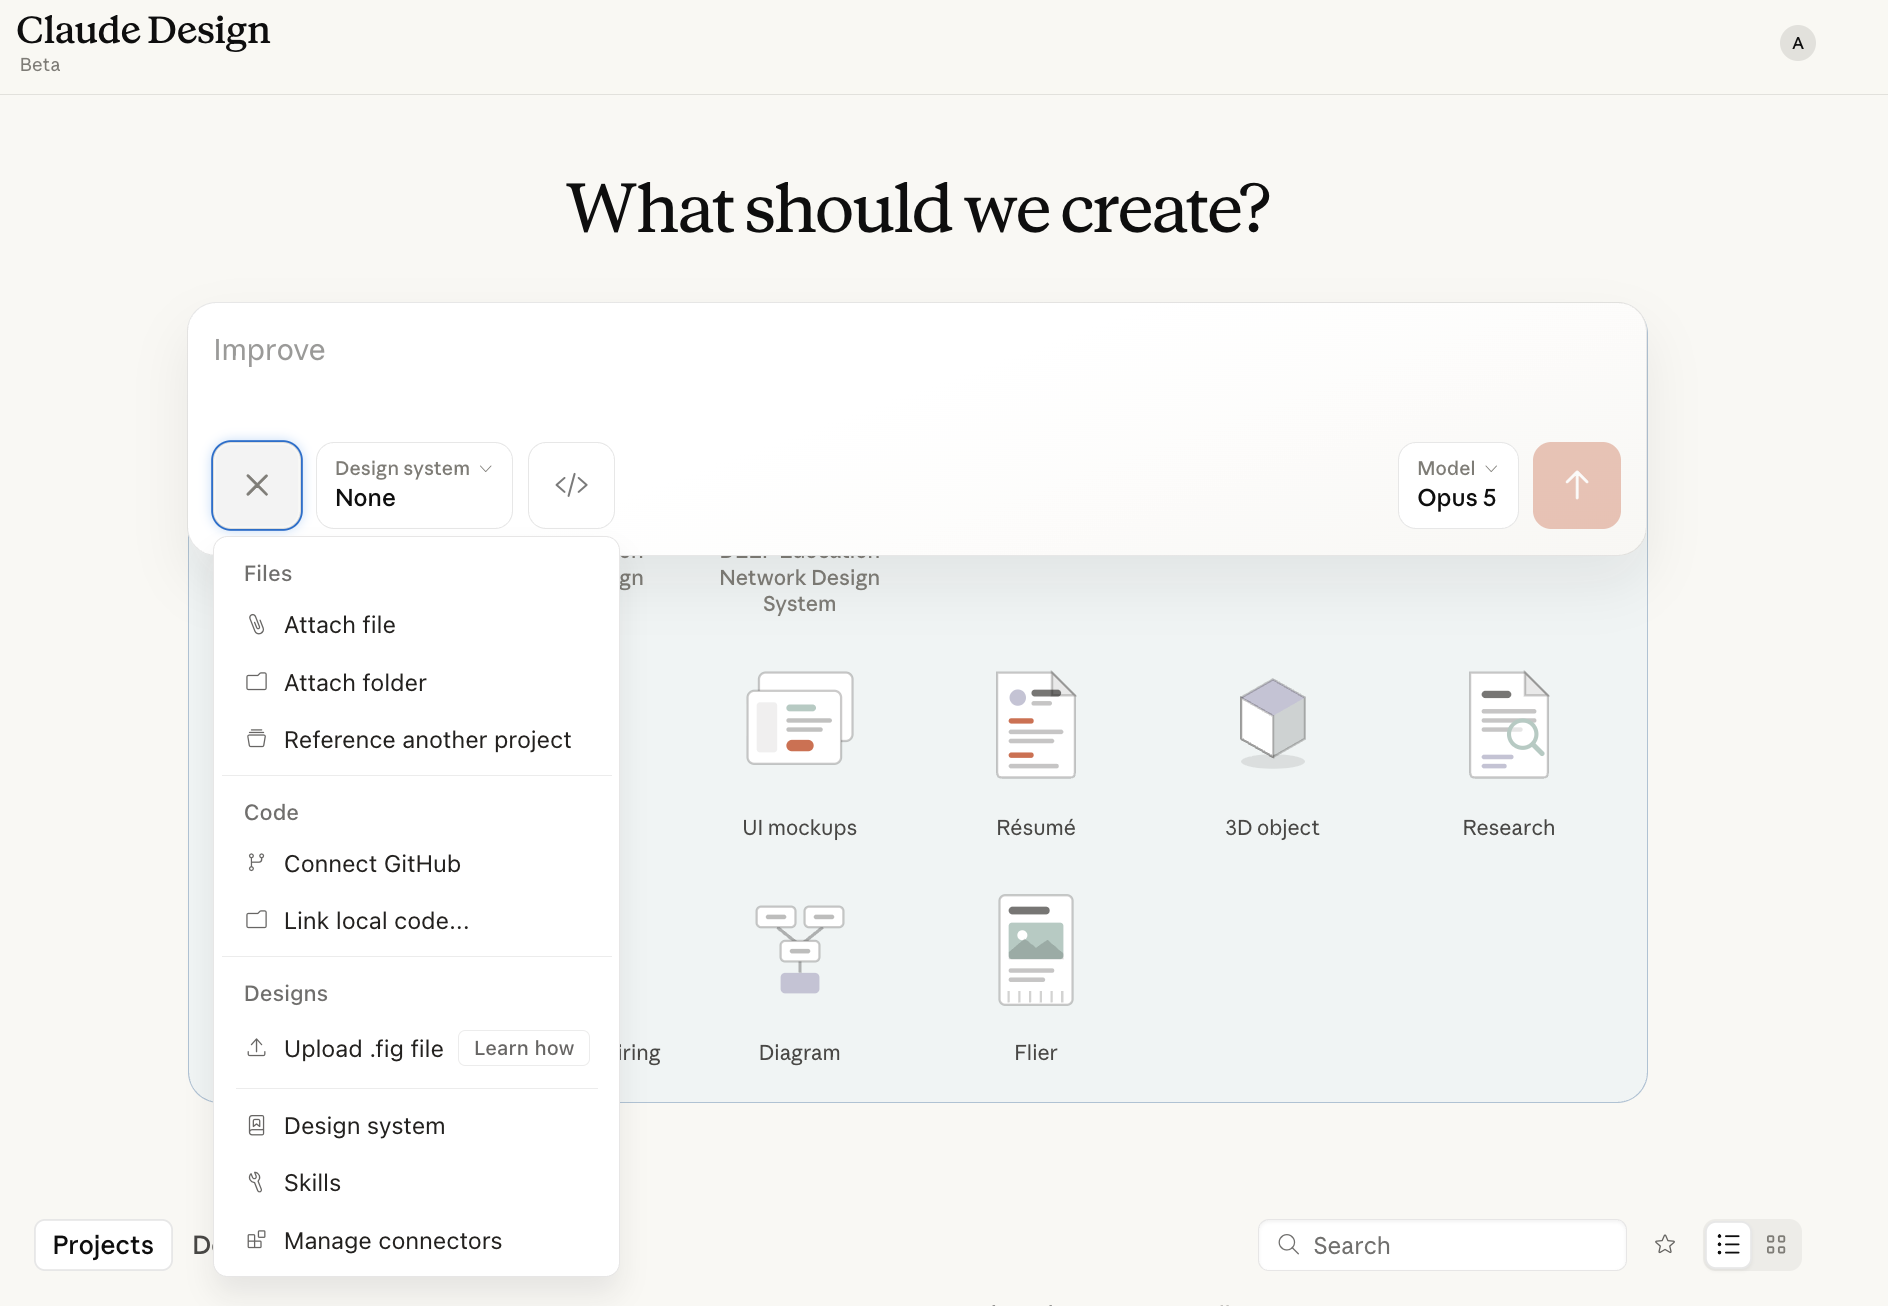
Task: Click the Flier label
Action: (x=1035, y=1052)
